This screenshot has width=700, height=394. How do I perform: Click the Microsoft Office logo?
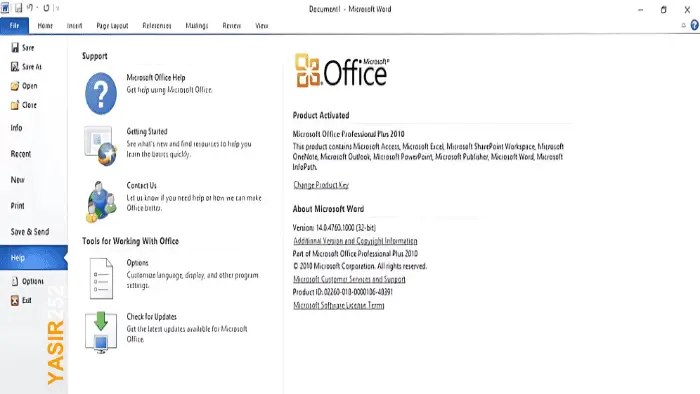342,71
